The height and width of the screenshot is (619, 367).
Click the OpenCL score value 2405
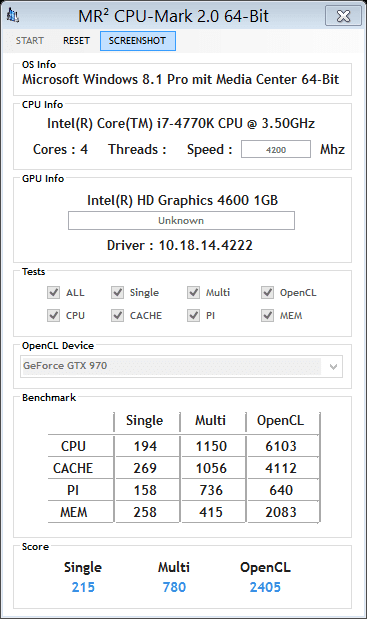click(265, 587)
